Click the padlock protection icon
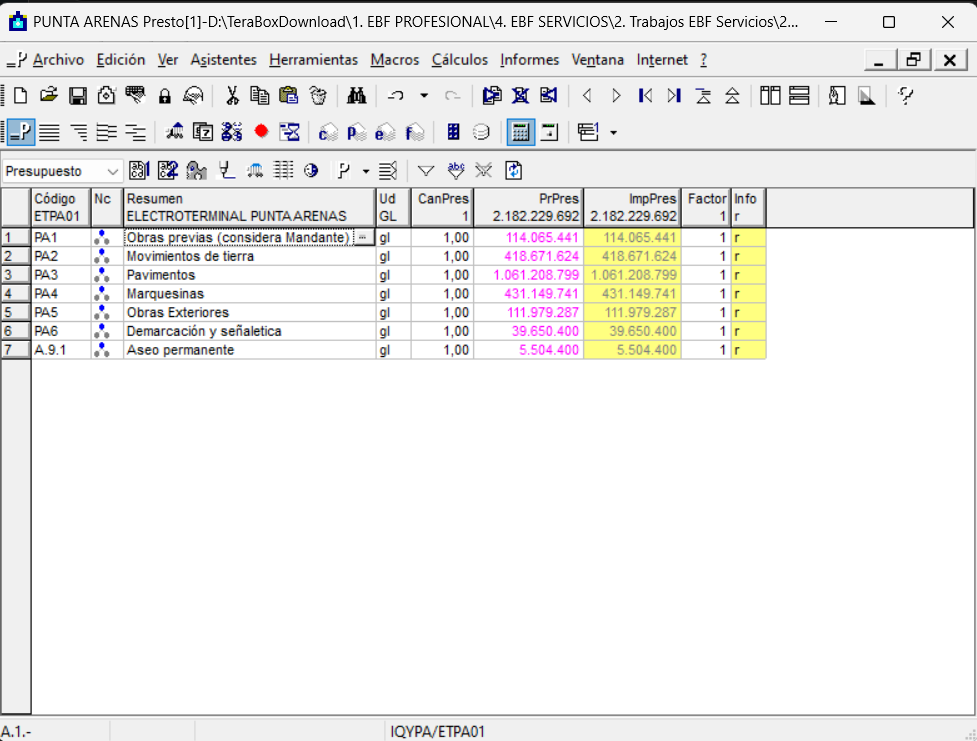977x741 pixels. click(x=164, y=96)
